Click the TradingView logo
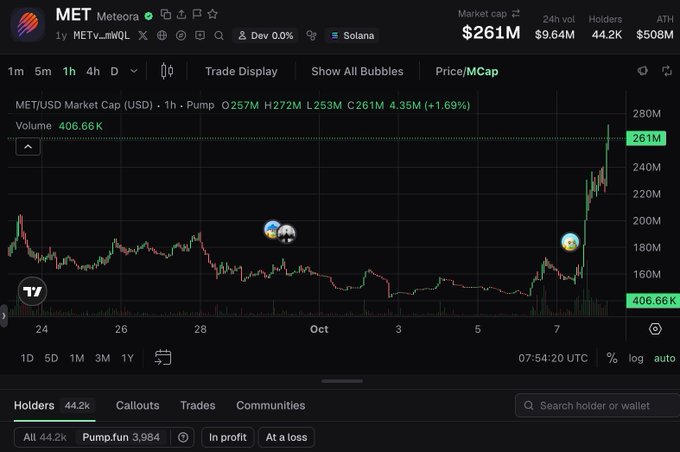Screen dimensions: 680x452 (32, 291)
